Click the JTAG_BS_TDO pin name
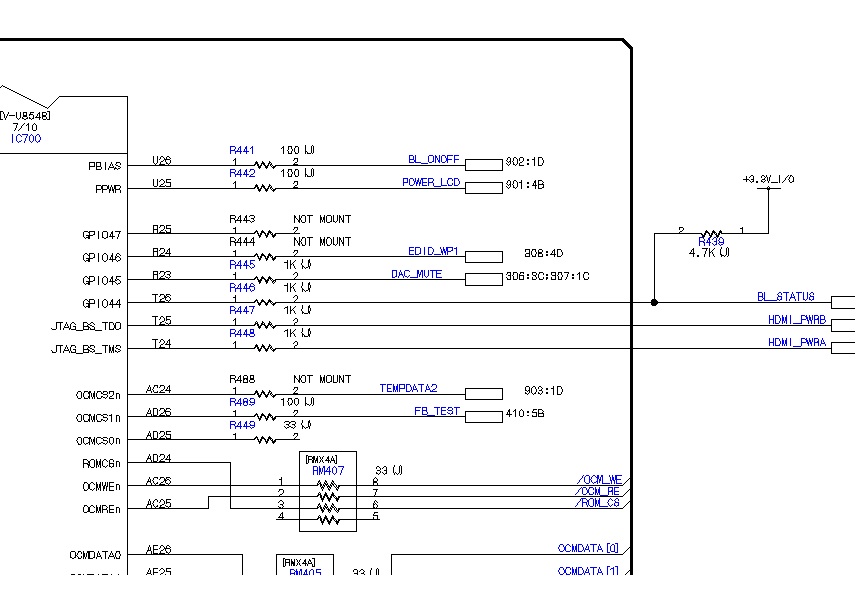Viewport: 864px width, 606px height. pyautogui.click(x=86, y=326)
